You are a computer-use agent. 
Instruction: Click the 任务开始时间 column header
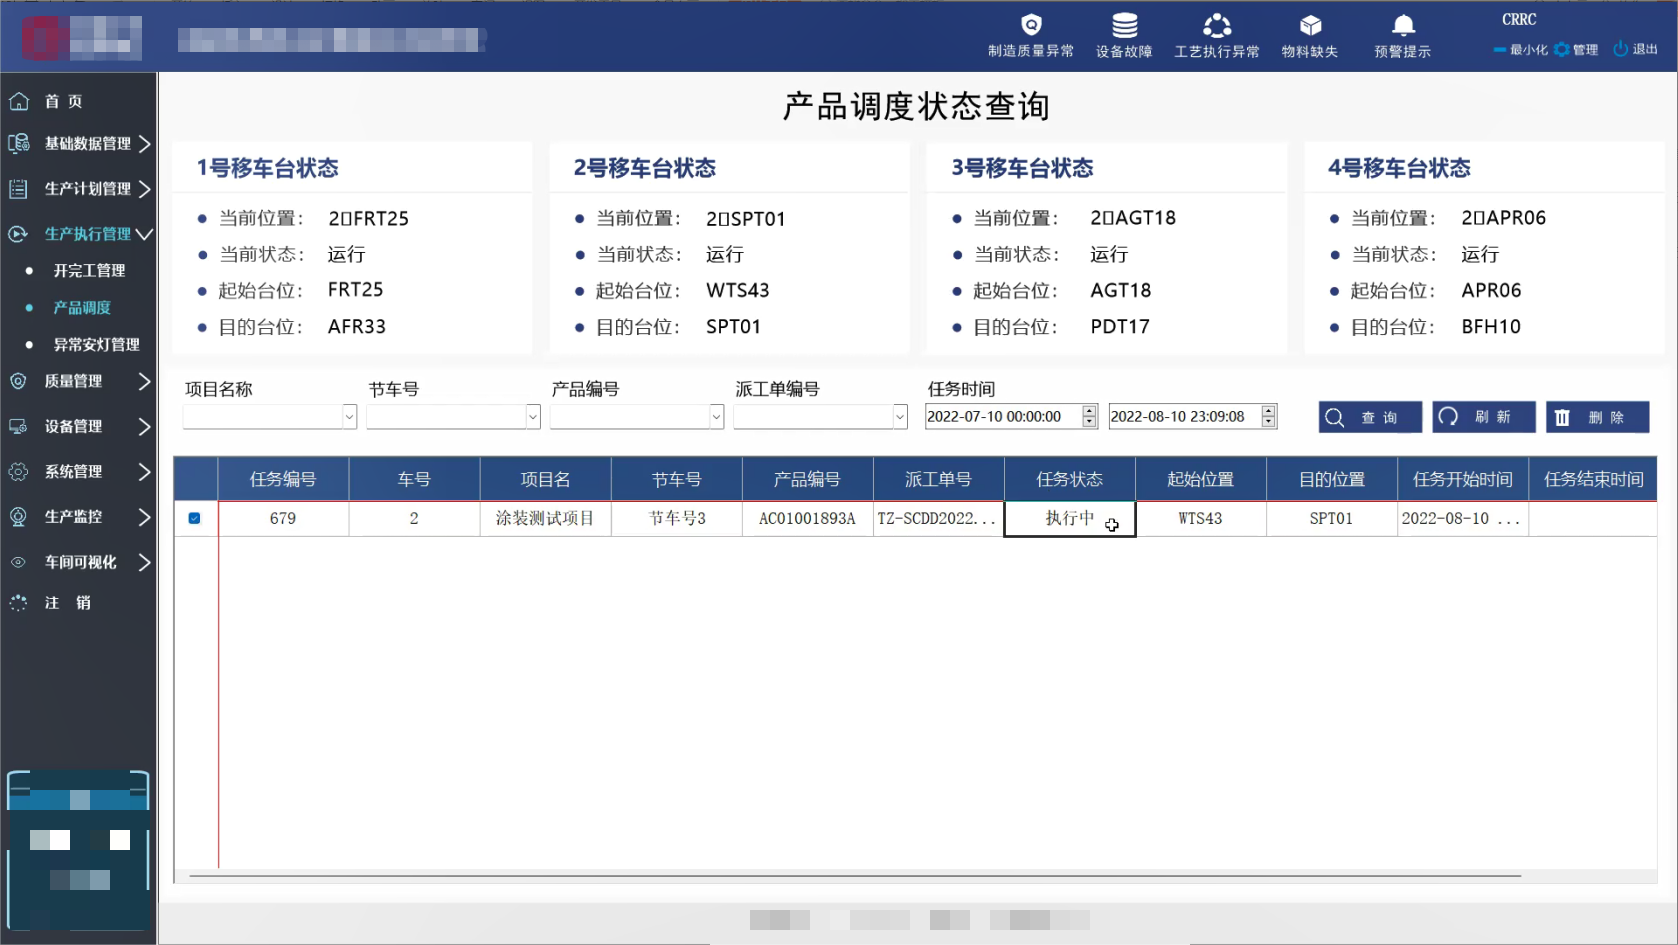pyautogui.click(x=1463, y=479)
